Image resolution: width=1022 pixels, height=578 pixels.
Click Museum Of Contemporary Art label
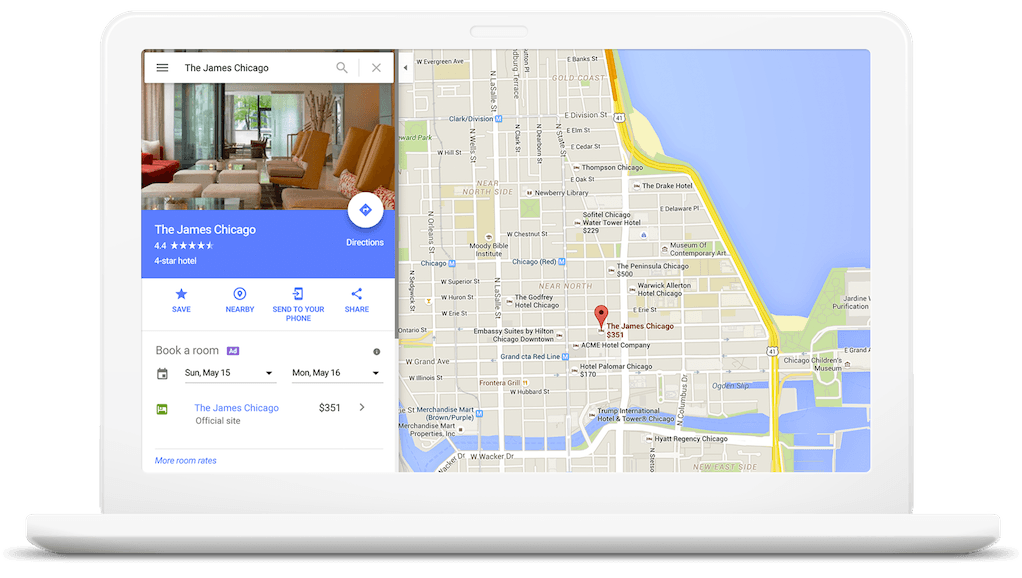click(697, 249)
